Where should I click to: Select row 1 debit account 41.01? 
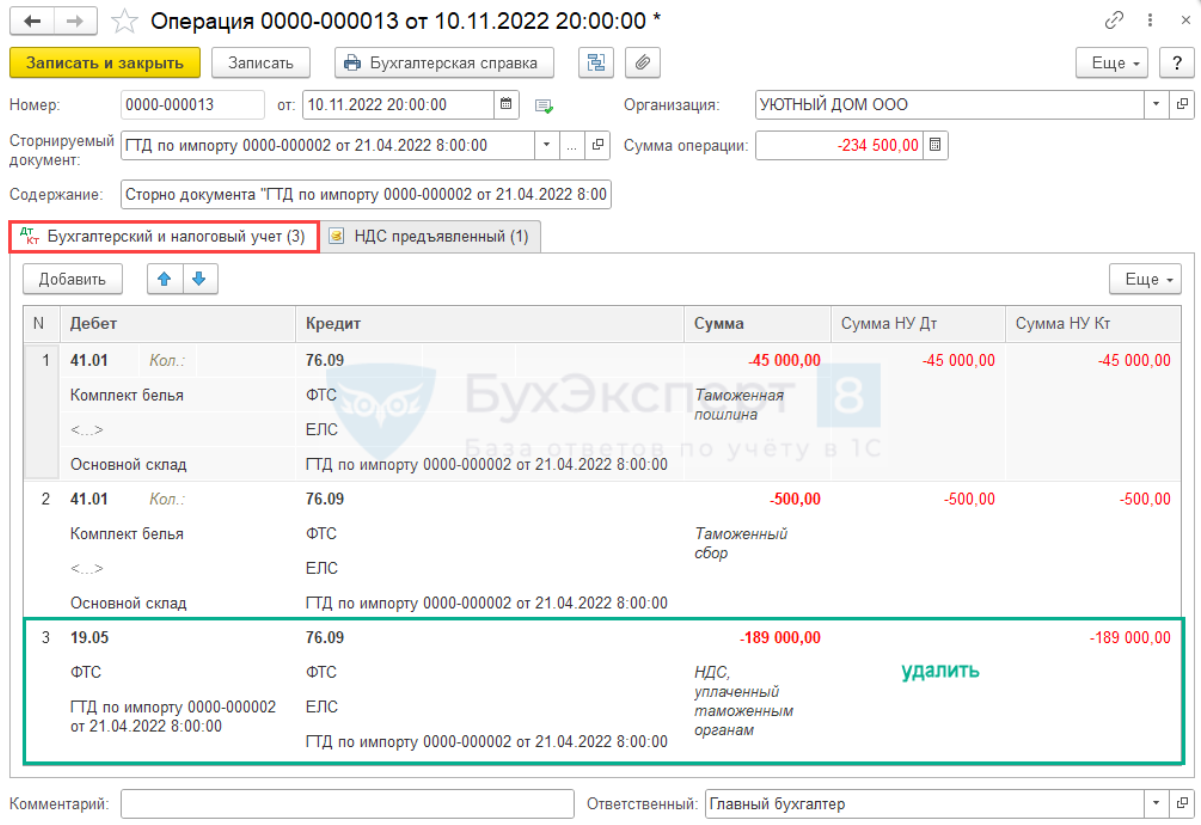click(90, 360)
